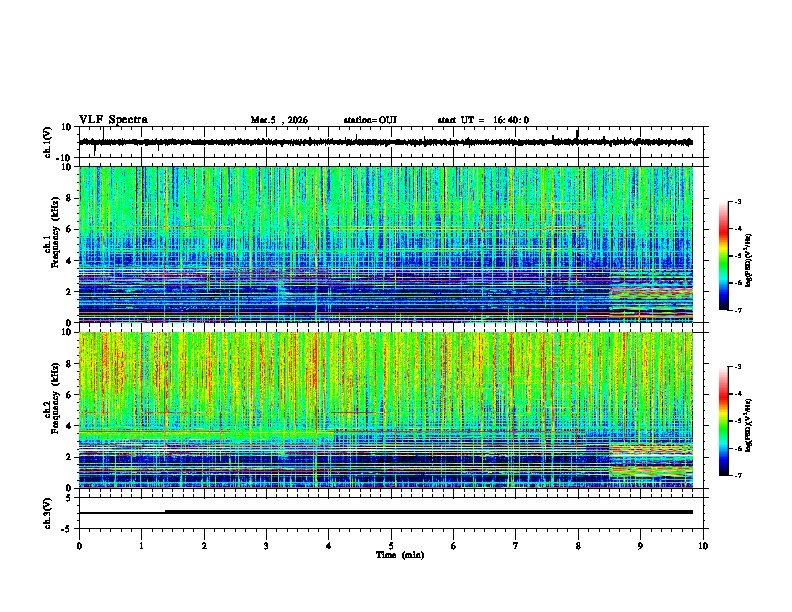Select the date text "Mar.5 , 2026"
Viewport: 792px width, 612px height.
tap(279, 120)
